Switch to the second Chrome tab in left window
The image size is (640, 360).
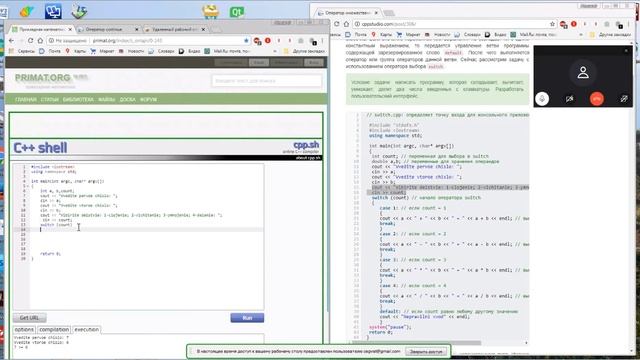click(109, 29)
